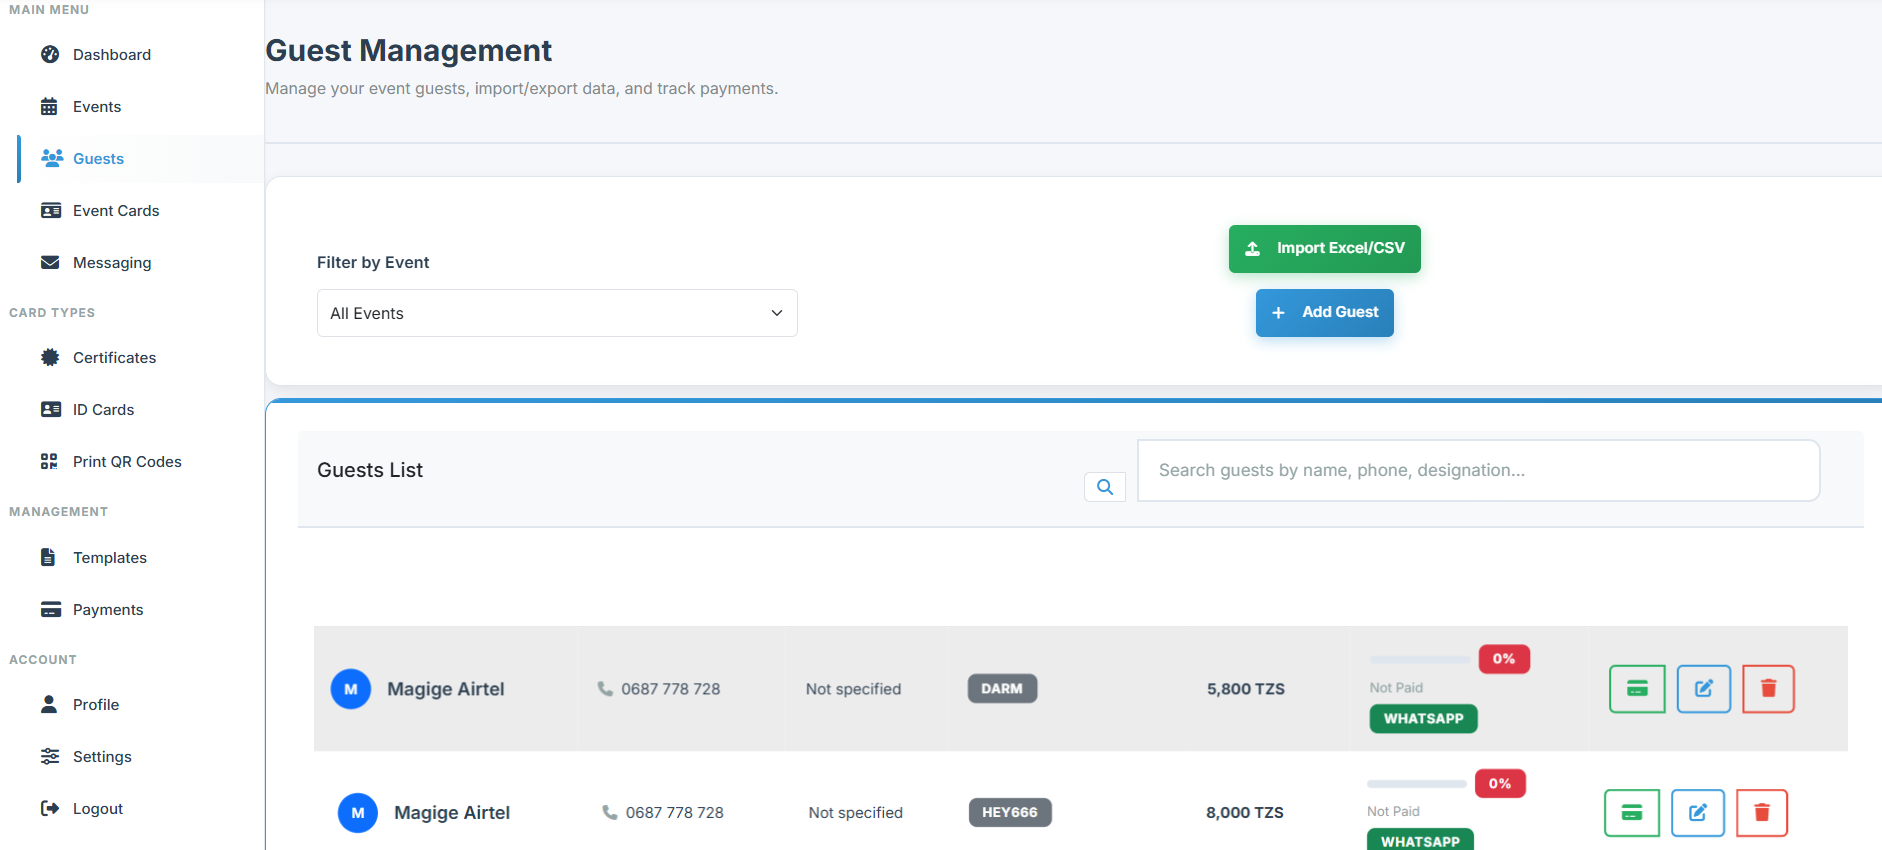Open ID Cards label in the sidebar
This screenshot has width=1882, height=850.
point(103,410)
